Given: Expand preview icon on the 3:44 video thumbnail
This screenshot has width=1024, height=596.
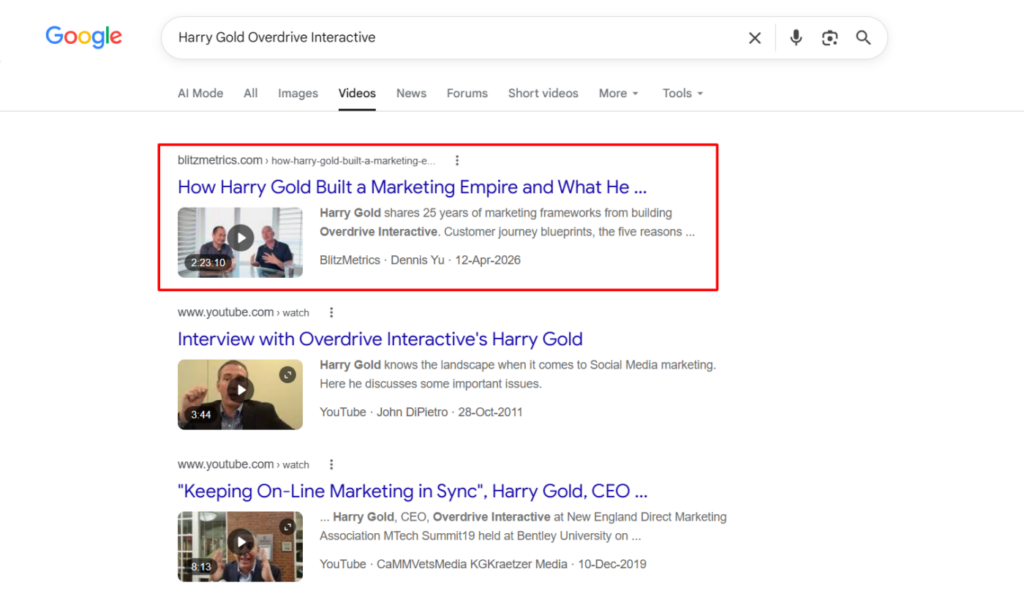Looking at the screenshot, I should point(287,375).
